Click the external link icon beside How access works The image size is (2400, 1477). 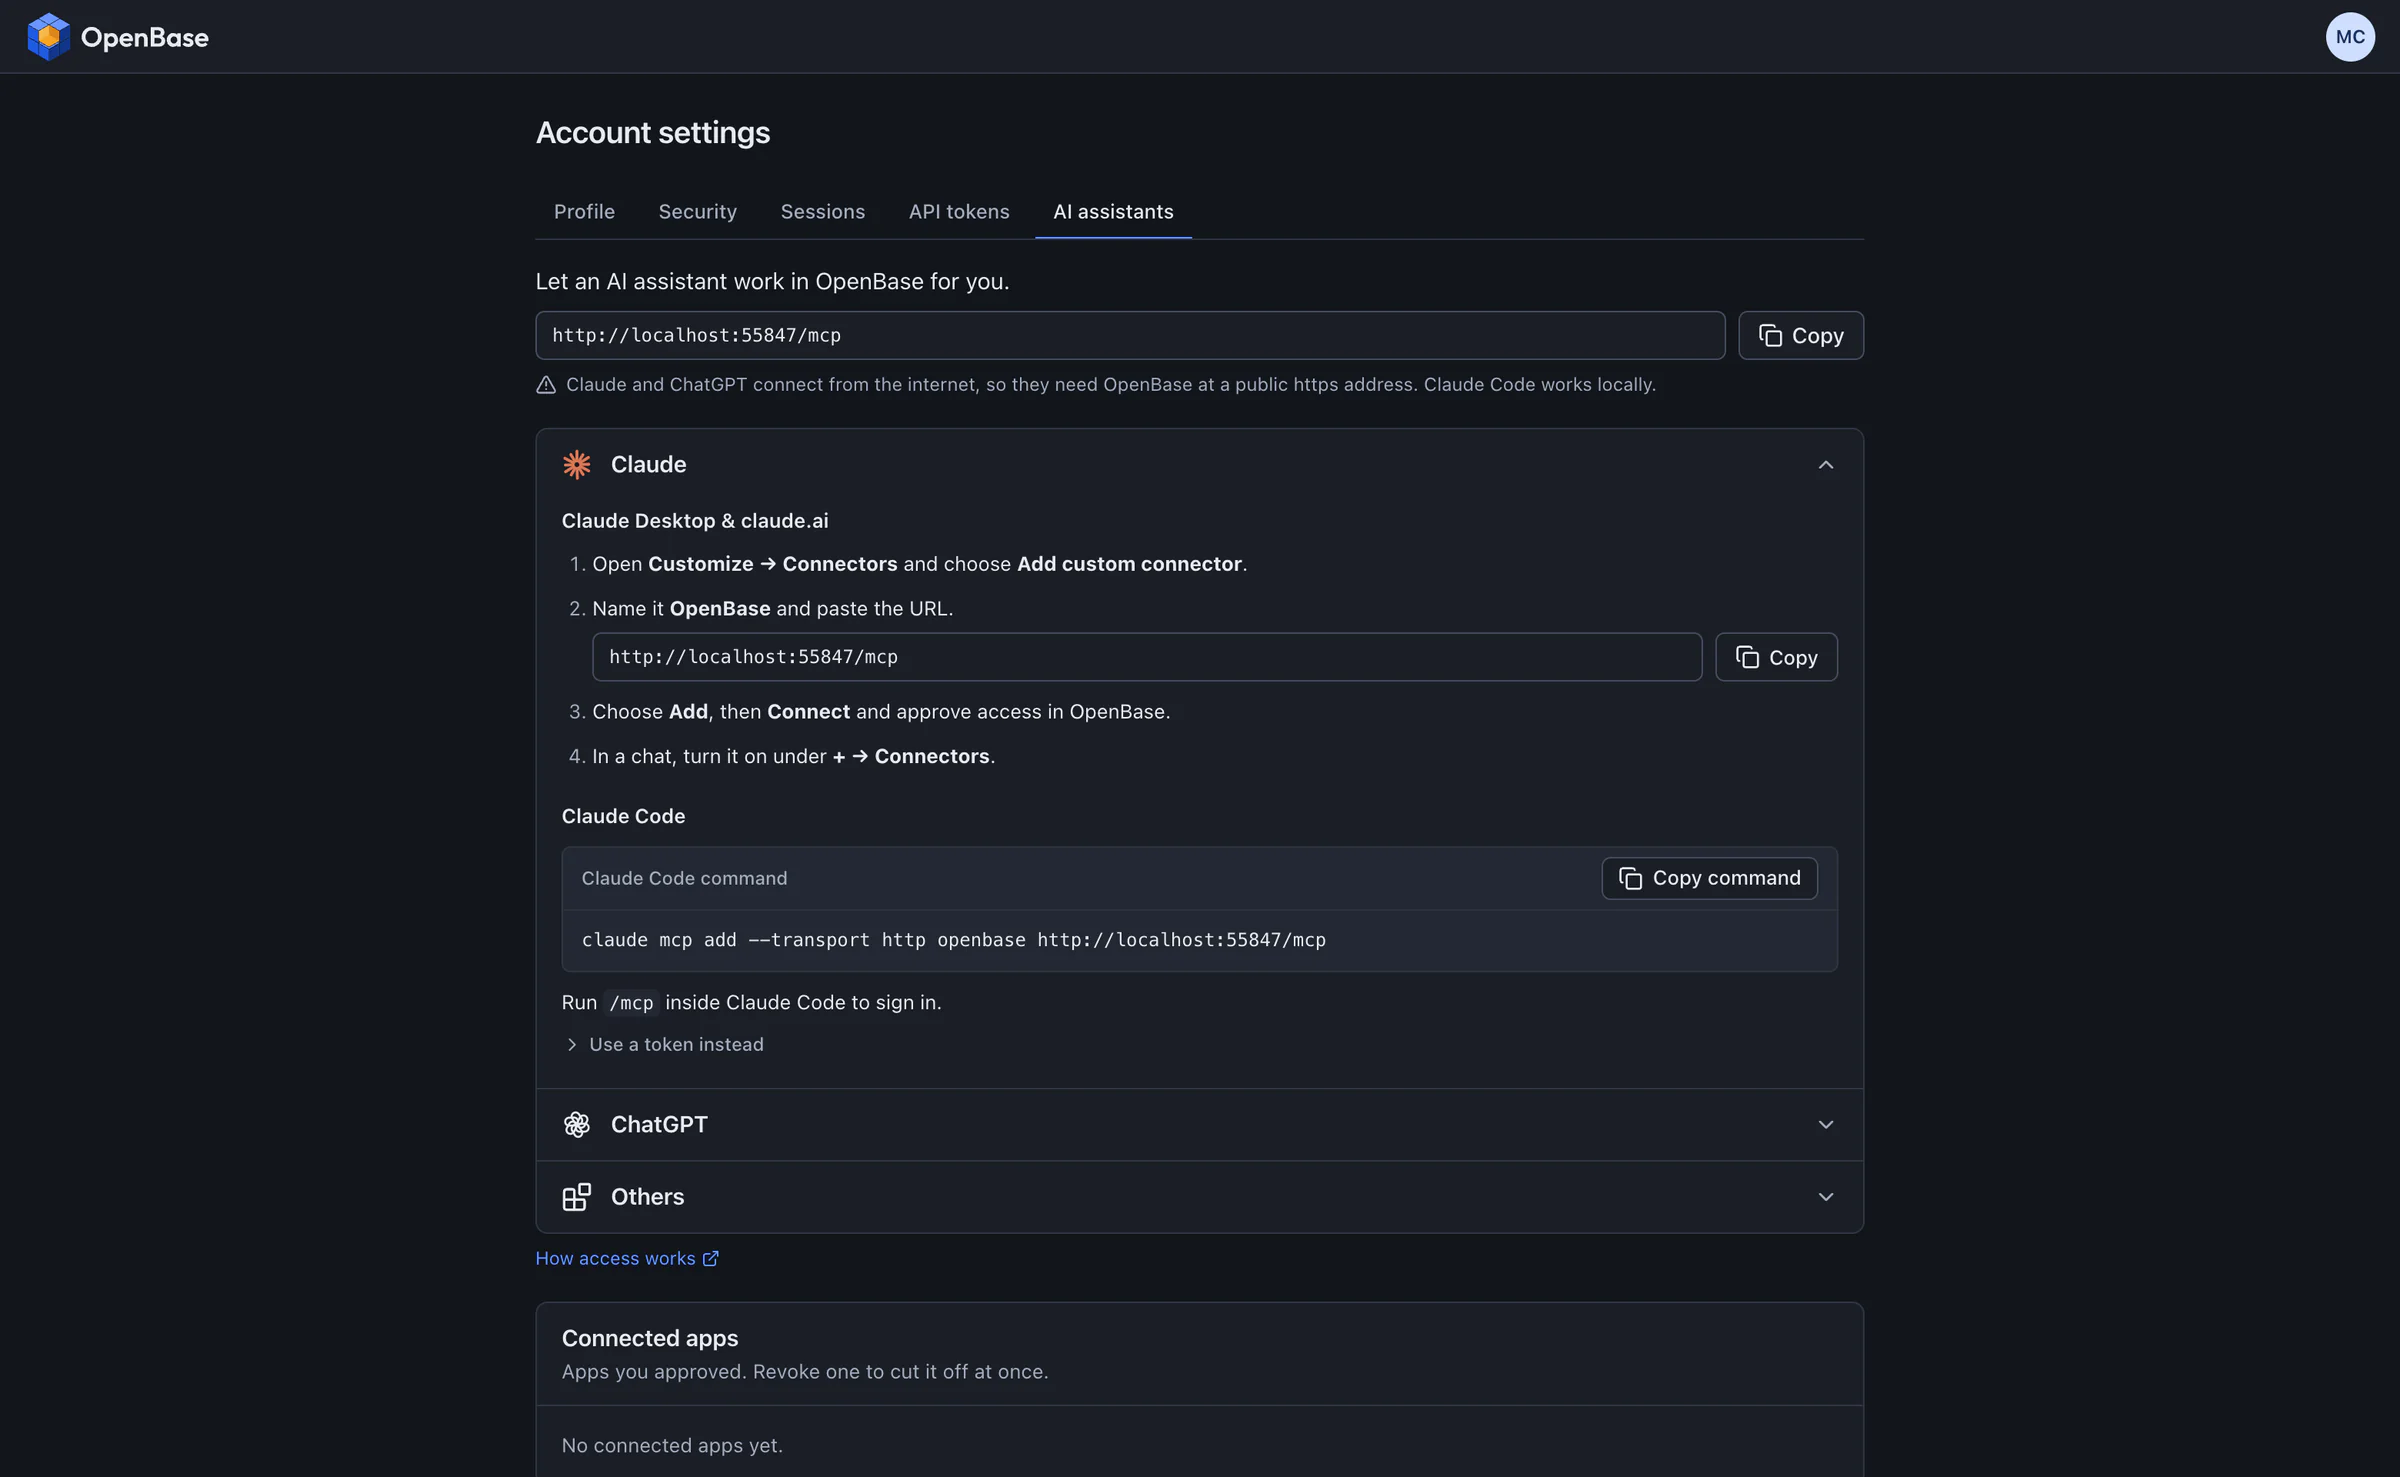click(710, 1258)
